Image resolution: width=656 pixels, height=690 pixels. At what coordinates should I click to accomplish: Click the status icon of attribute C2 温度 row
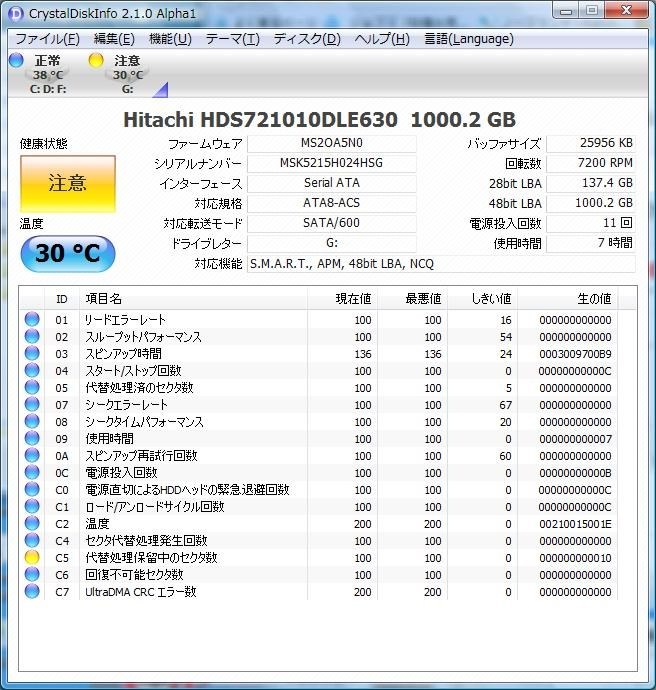click(x=32, y=523)
